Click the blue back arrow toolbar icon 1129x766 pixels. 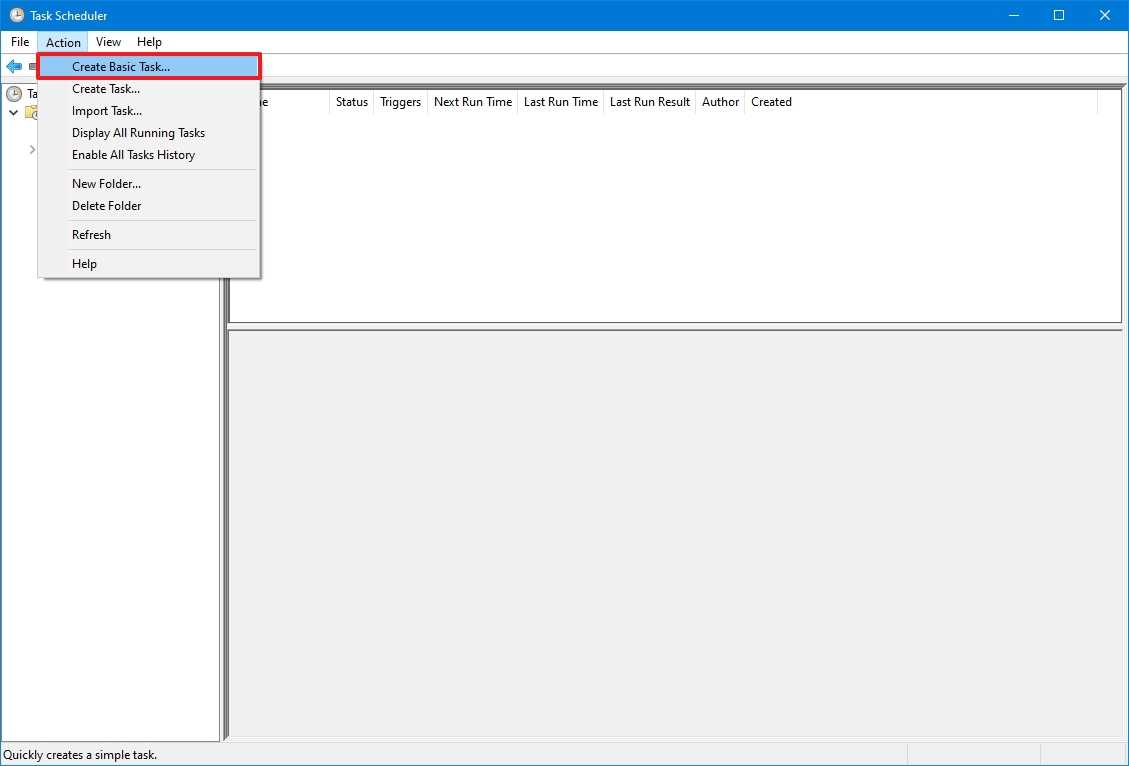pos(14,66)
